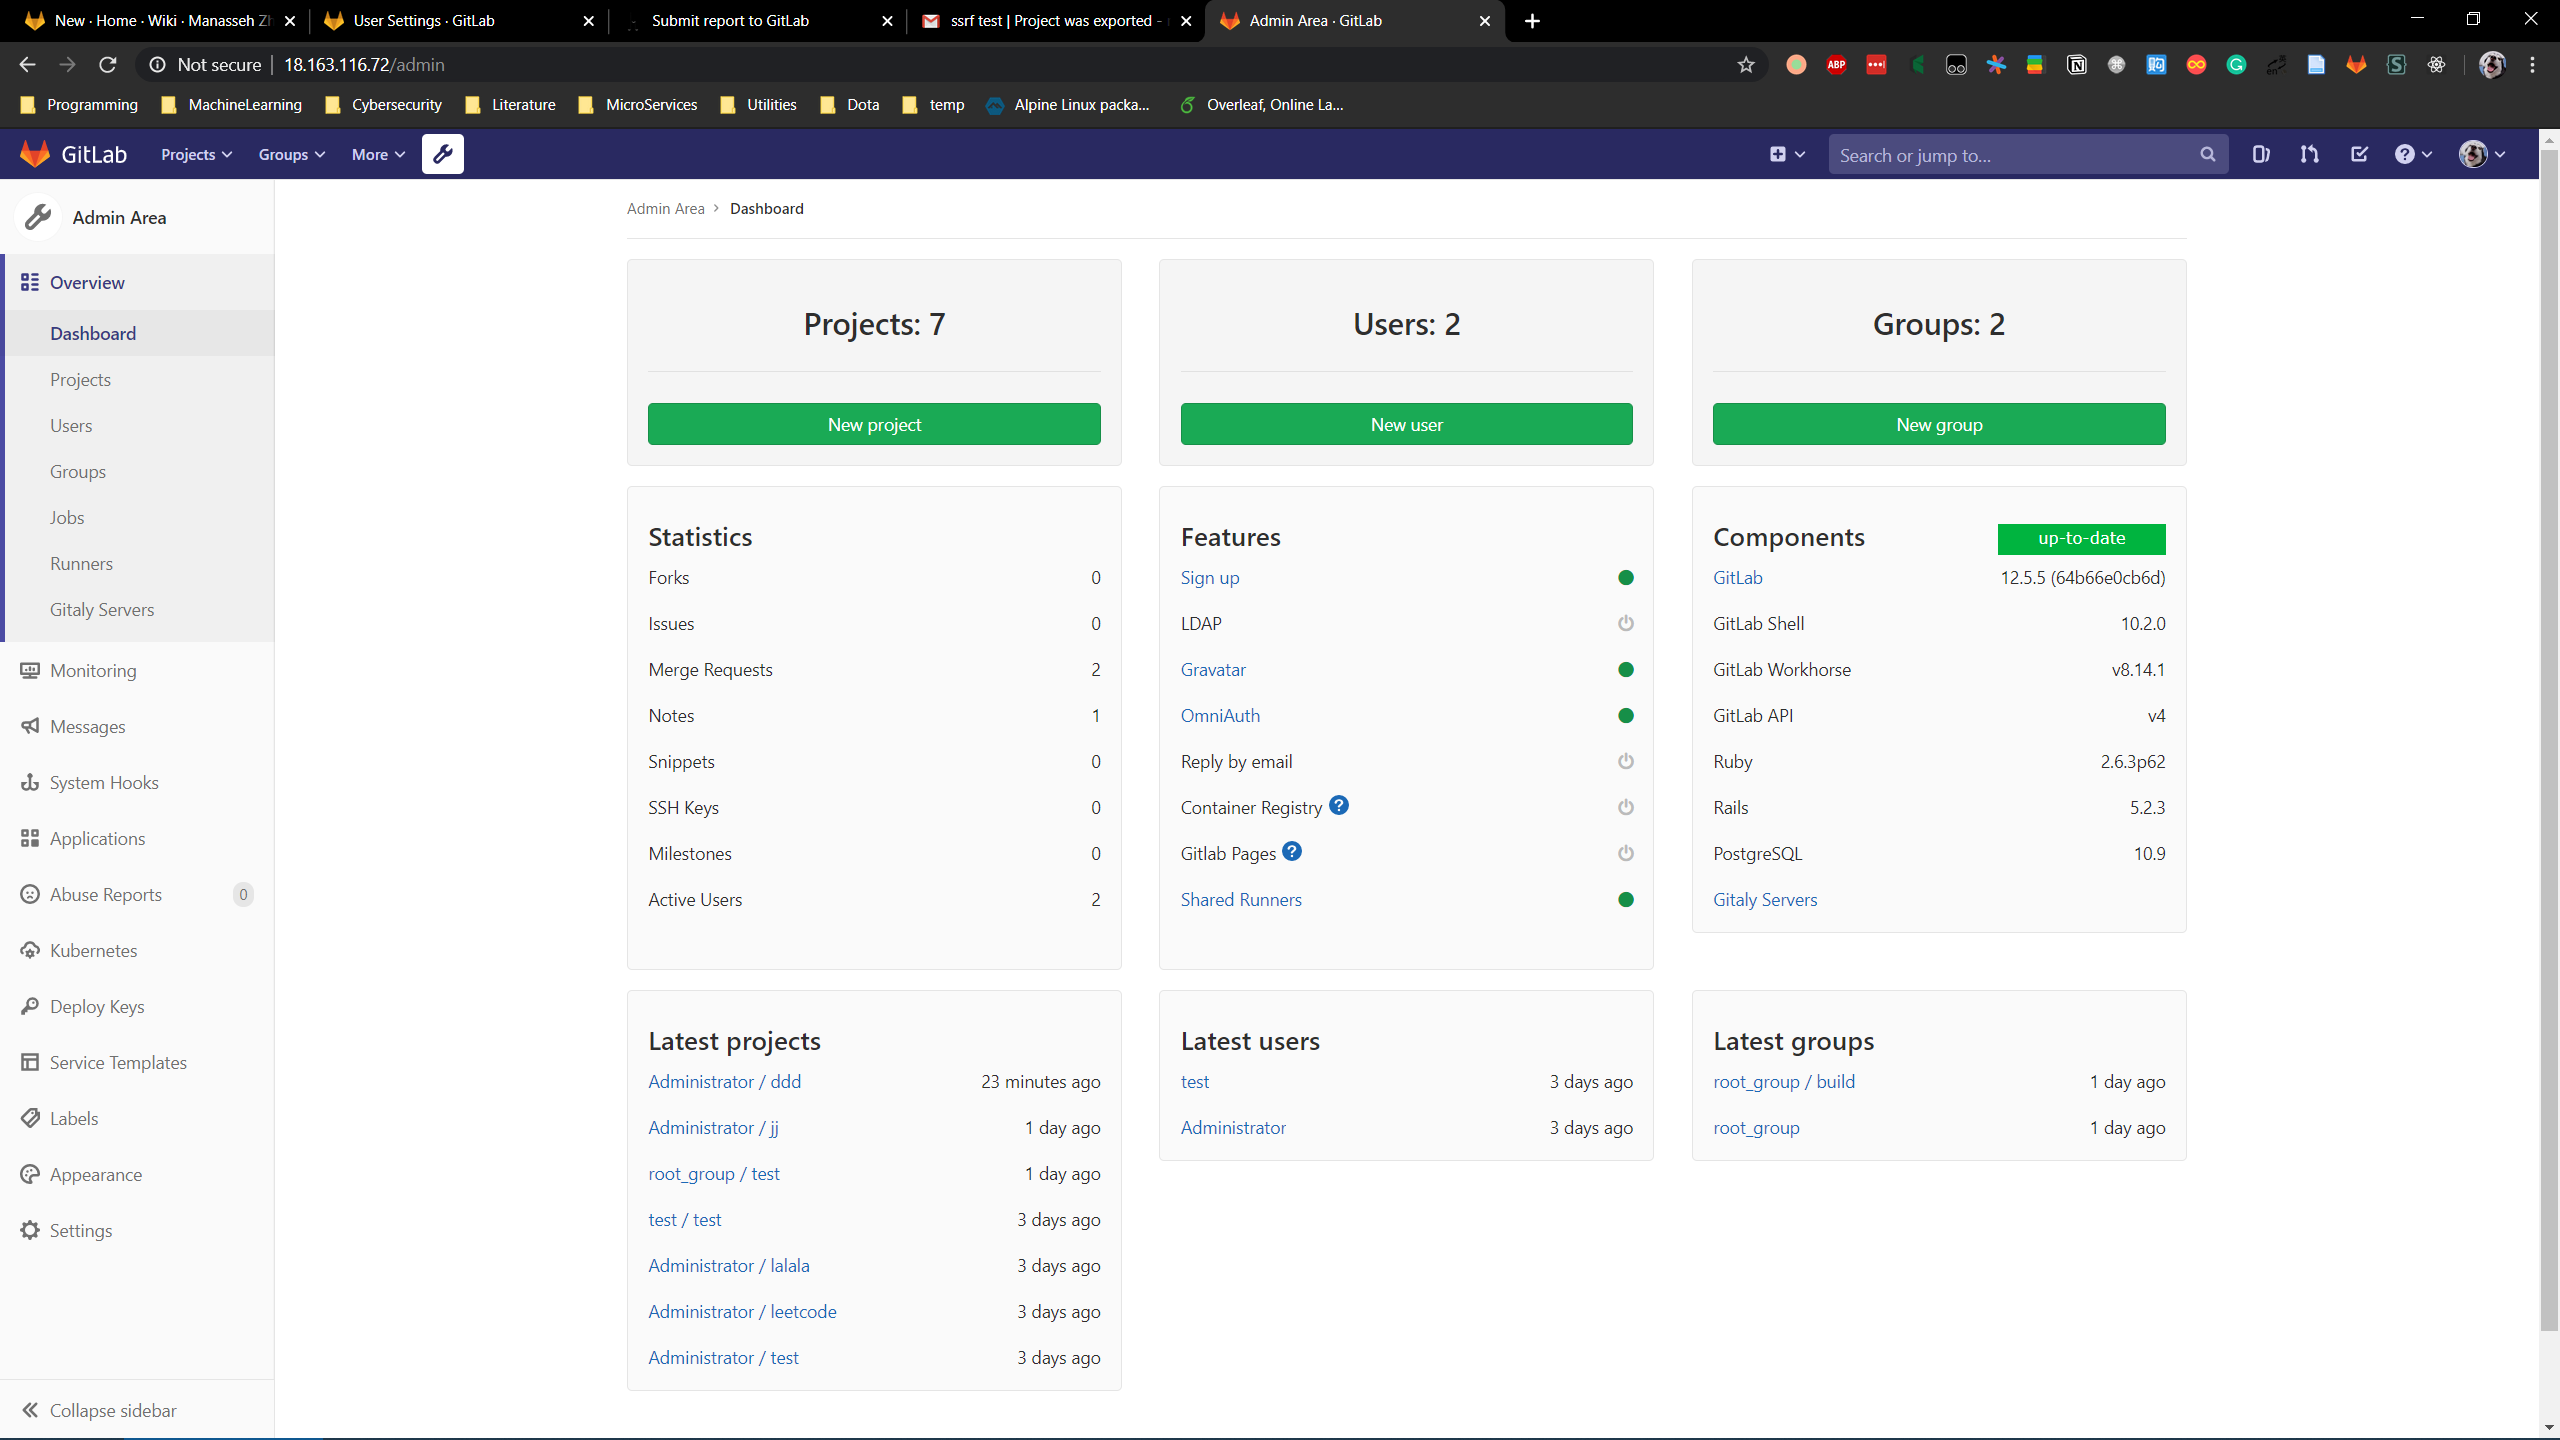Click the GitLab fox logo
The width and height of the screenshot is (2560, 1440).
[x=35, y=154]
